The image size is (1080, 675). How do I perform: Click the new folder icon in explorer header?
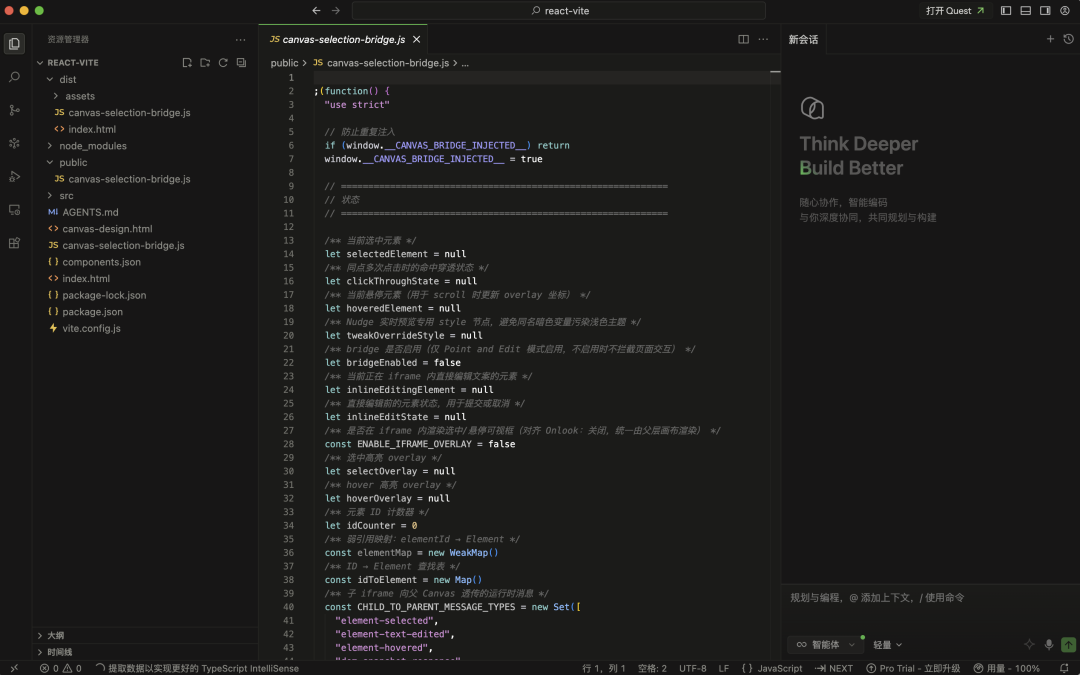pyautogui.click(x=205, y=63)
